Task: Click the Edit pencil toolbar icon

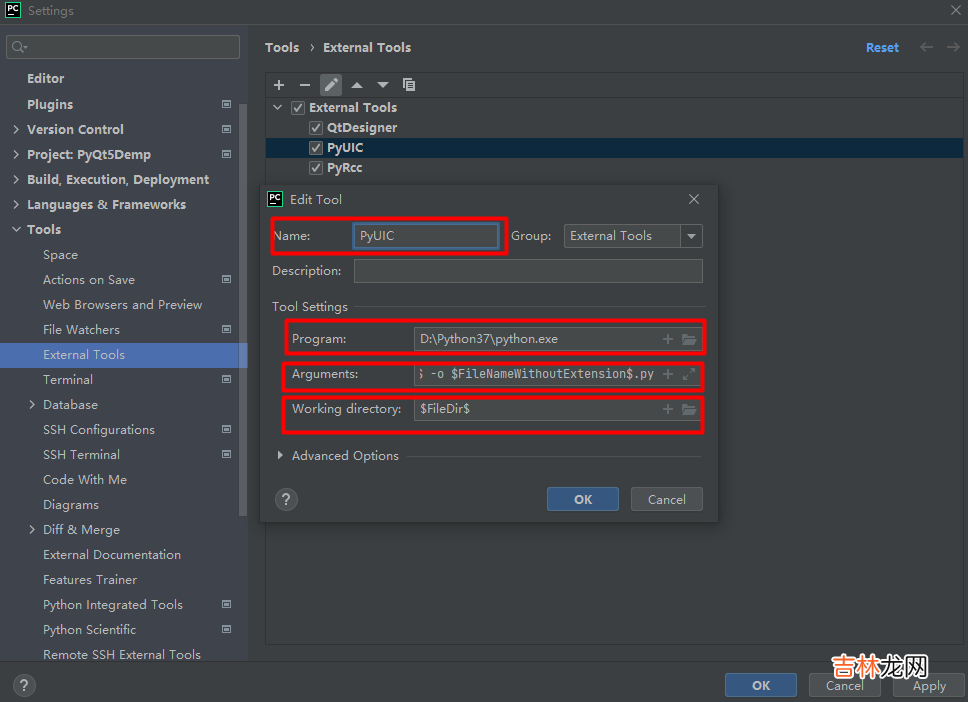Action: [331, 85]
